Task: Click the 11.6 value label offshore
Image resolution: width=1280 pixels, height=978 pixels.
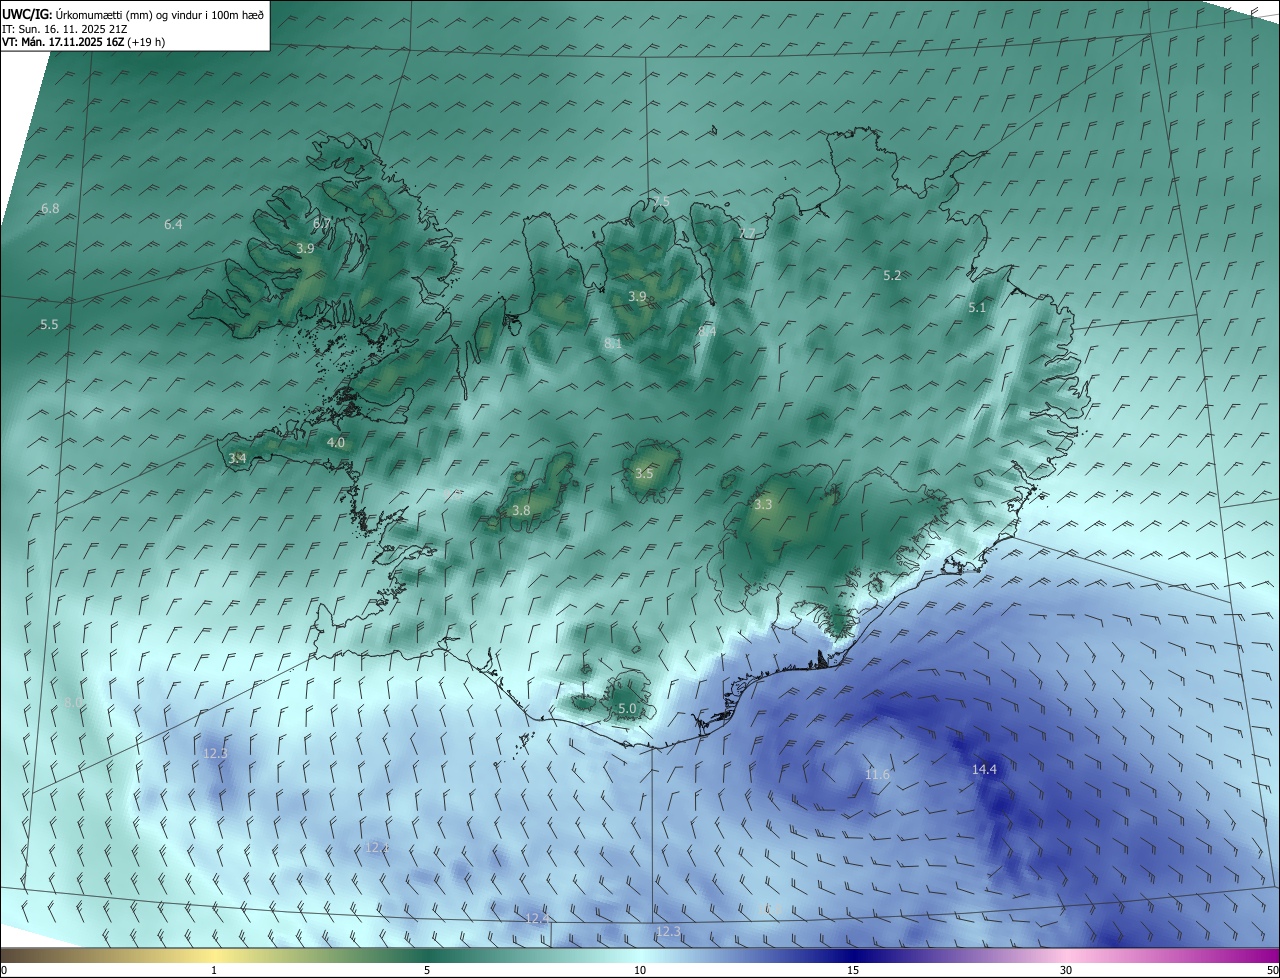Action: coord(877,775)
